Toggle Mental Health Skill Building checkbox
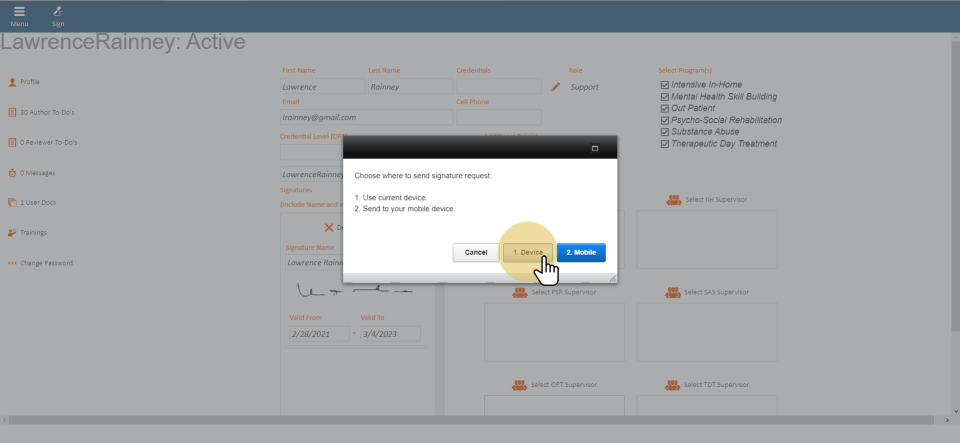Image resolution: width=960 pixels, height=443 pixels. (x=665, y=97)
